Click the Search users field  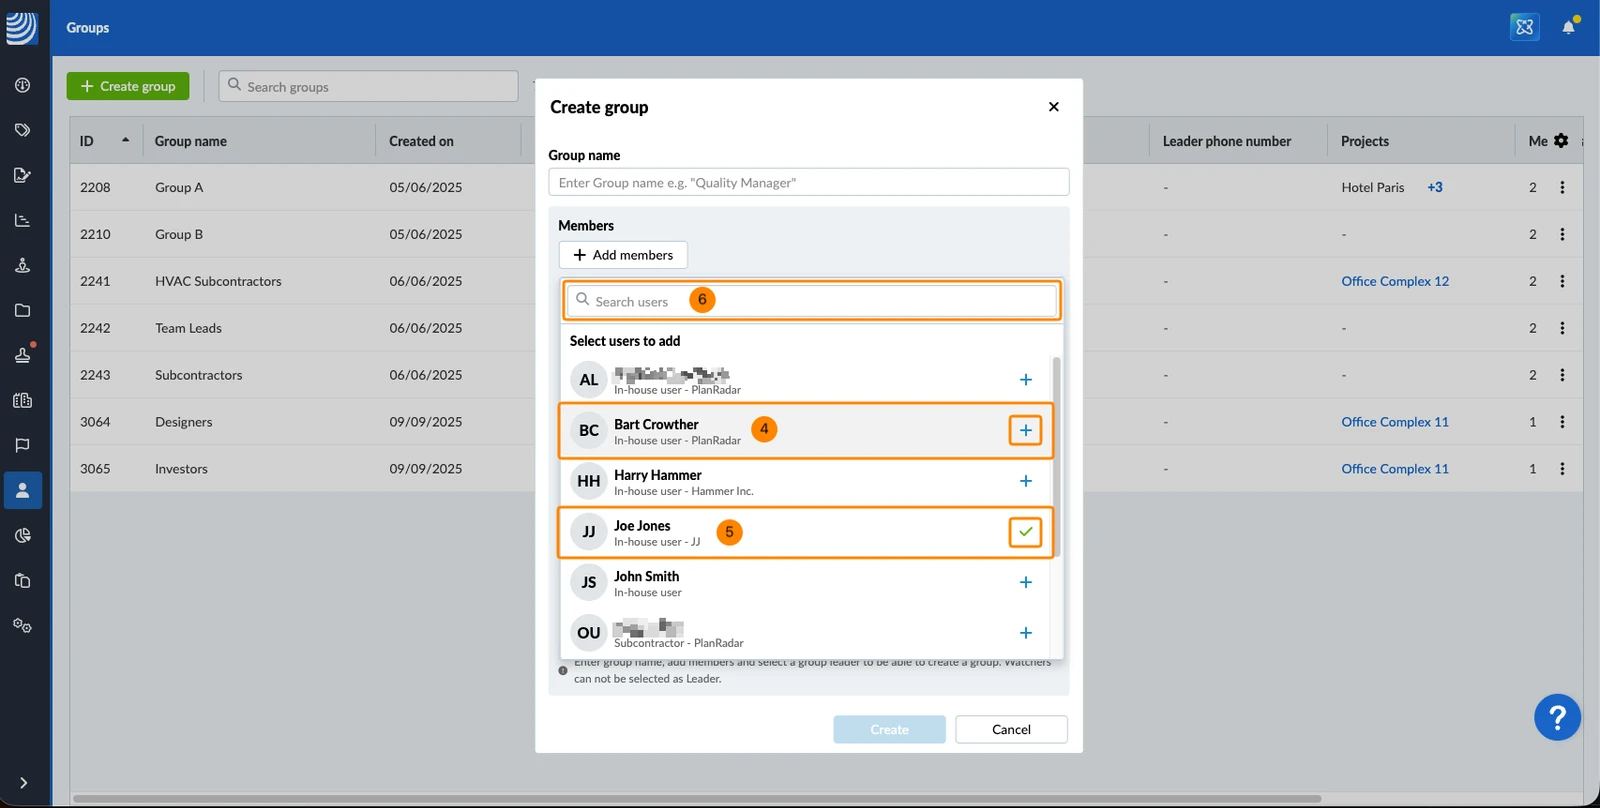[x=811, y=301]
